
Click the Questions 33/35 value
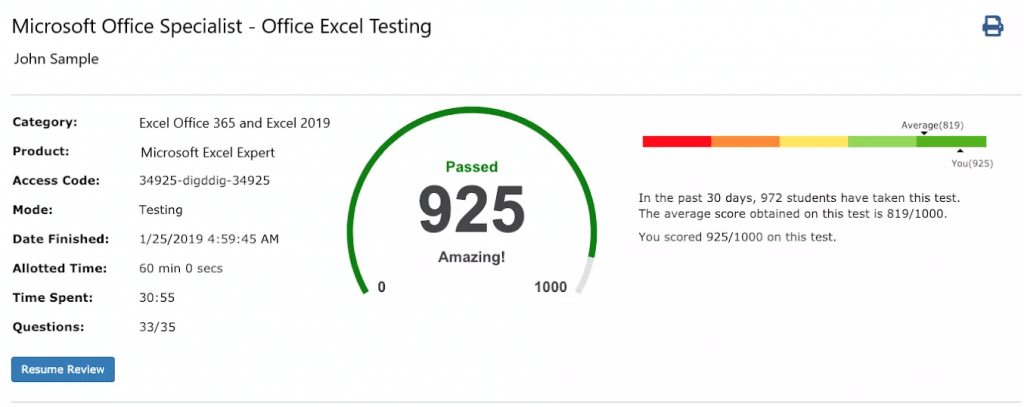point(157,327)
